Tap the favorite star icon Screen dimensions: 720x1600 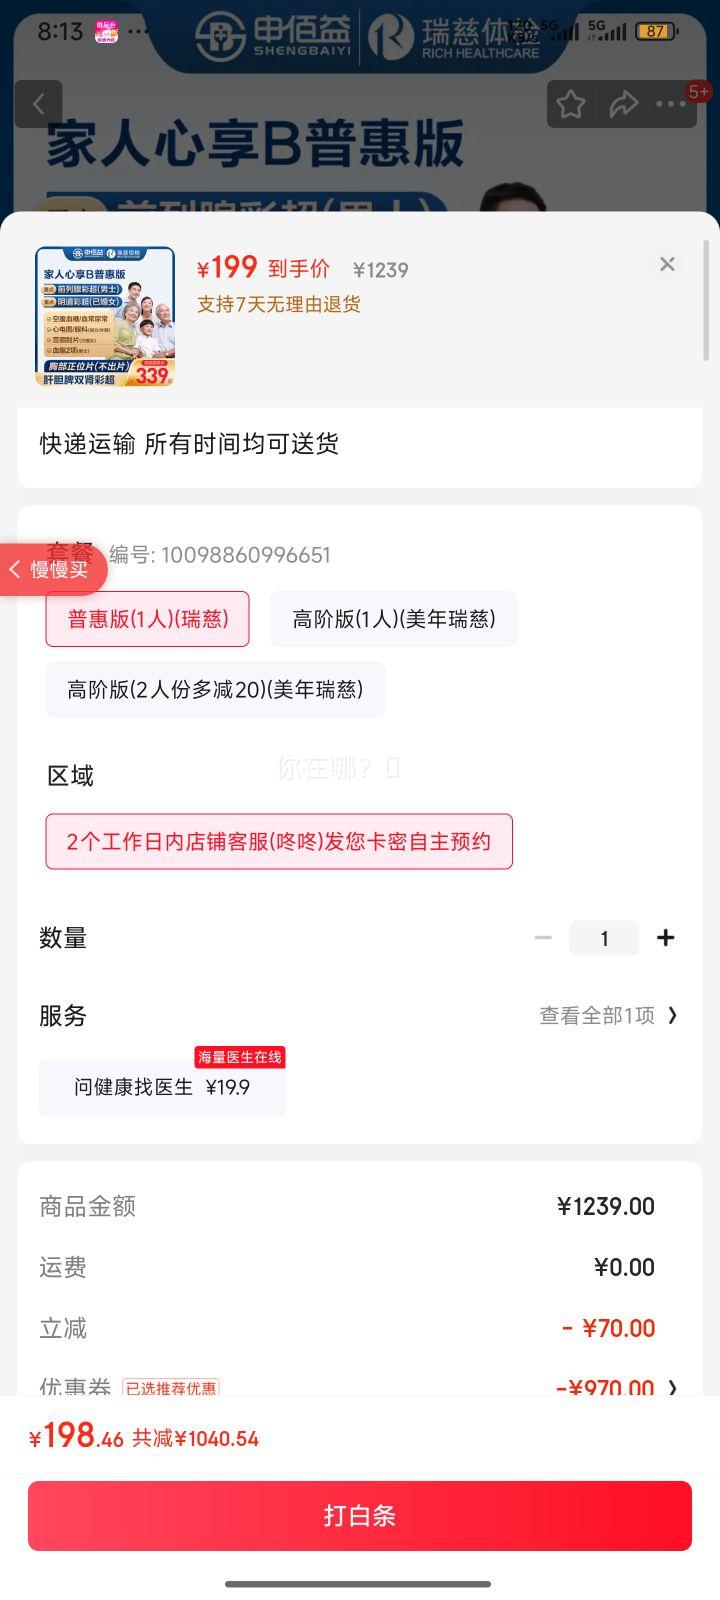click(x=571, y=104)
